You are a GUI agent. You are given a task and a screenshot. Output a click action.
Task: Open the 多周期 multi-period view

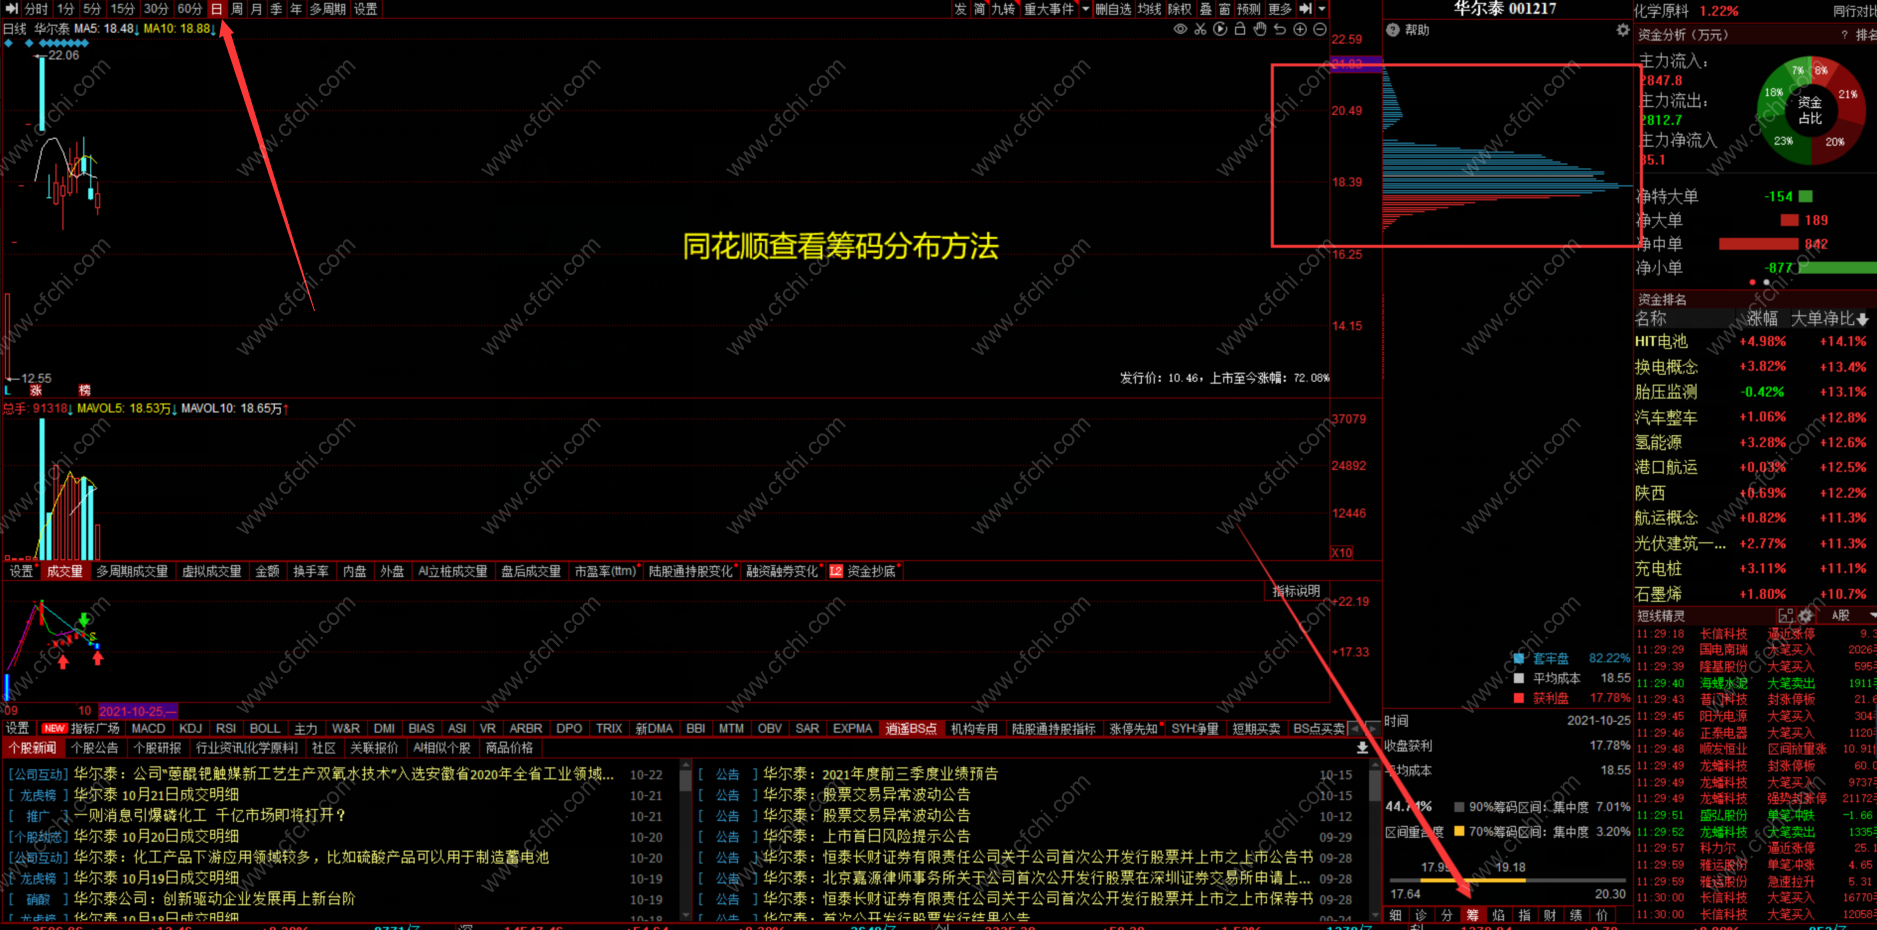[x=327, y=9]
